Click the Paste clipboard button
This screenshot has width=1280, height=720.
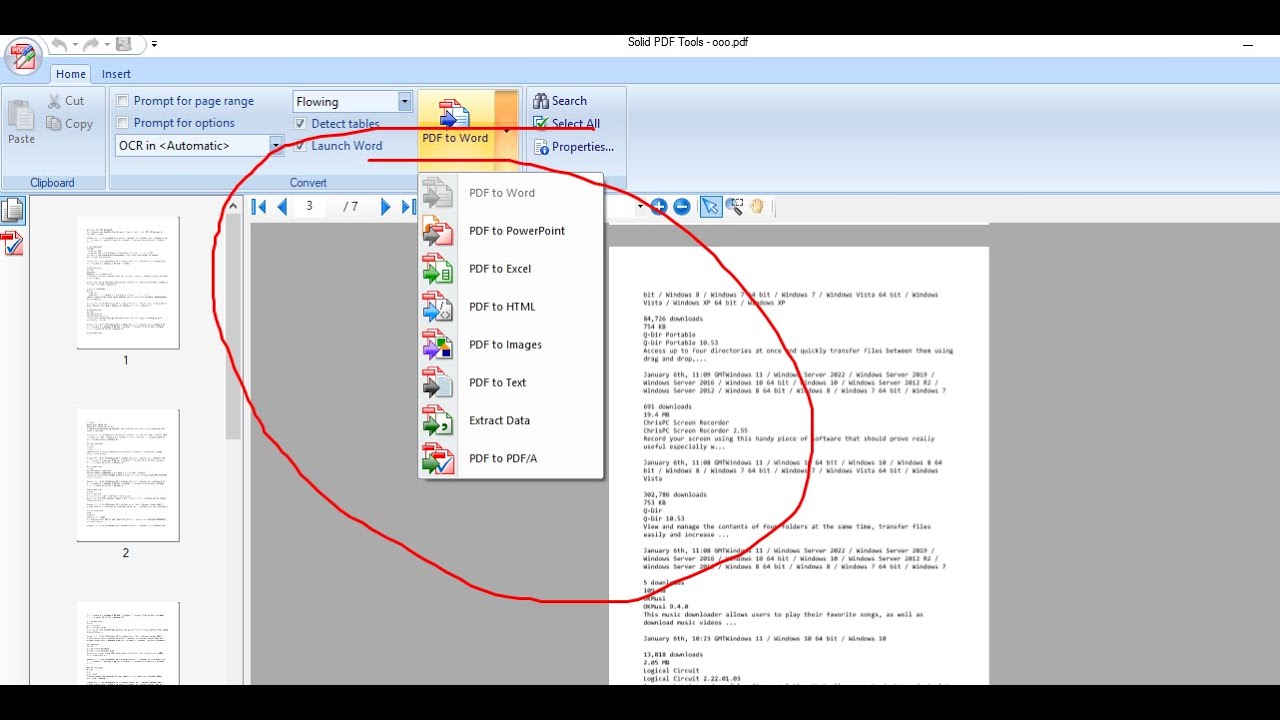point(21,121)
